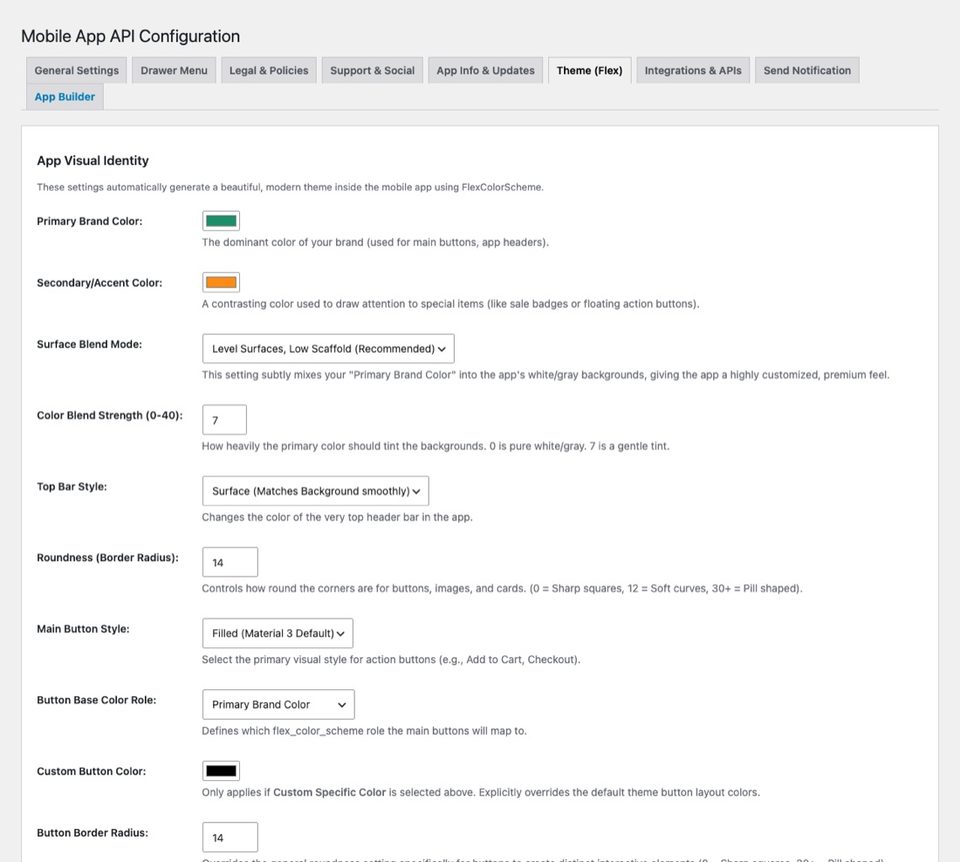Click the 'Button Base Color Role:' label
The width and height of the screenshot is (960, 862).
(96, 700)
